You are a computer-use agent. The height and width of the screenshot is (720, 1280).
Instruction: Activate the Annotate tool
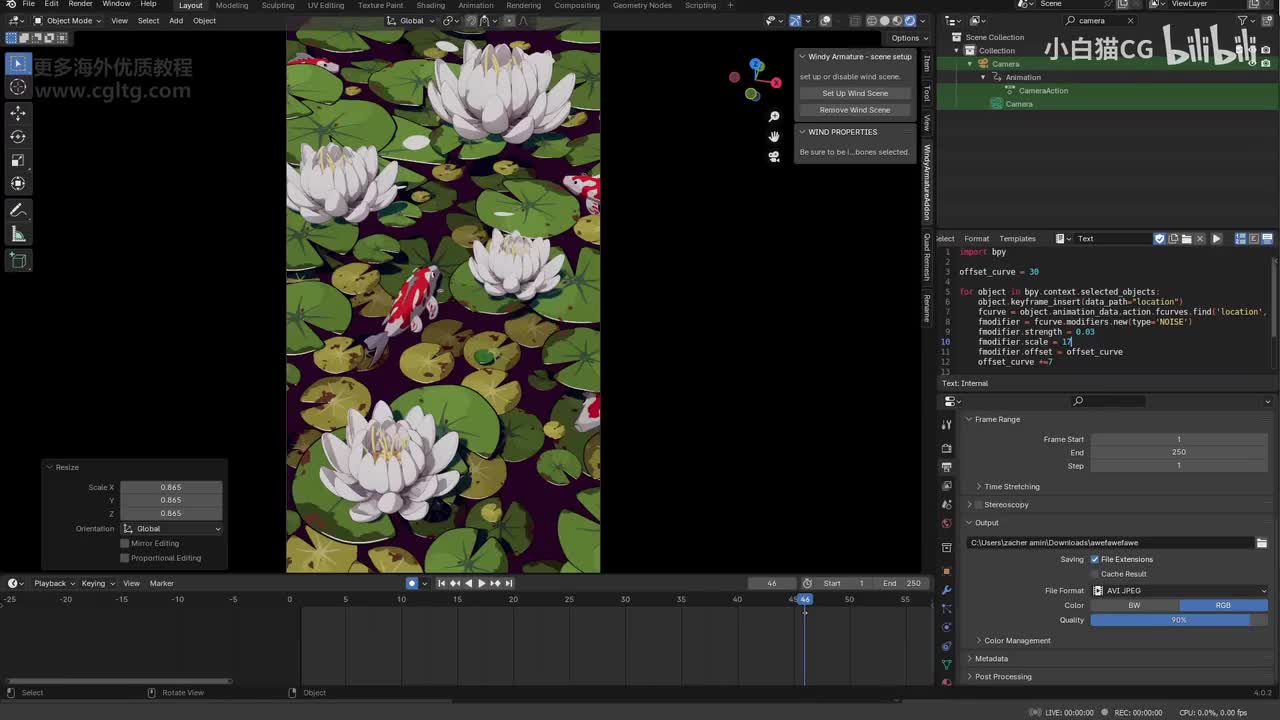pos(18,210)
